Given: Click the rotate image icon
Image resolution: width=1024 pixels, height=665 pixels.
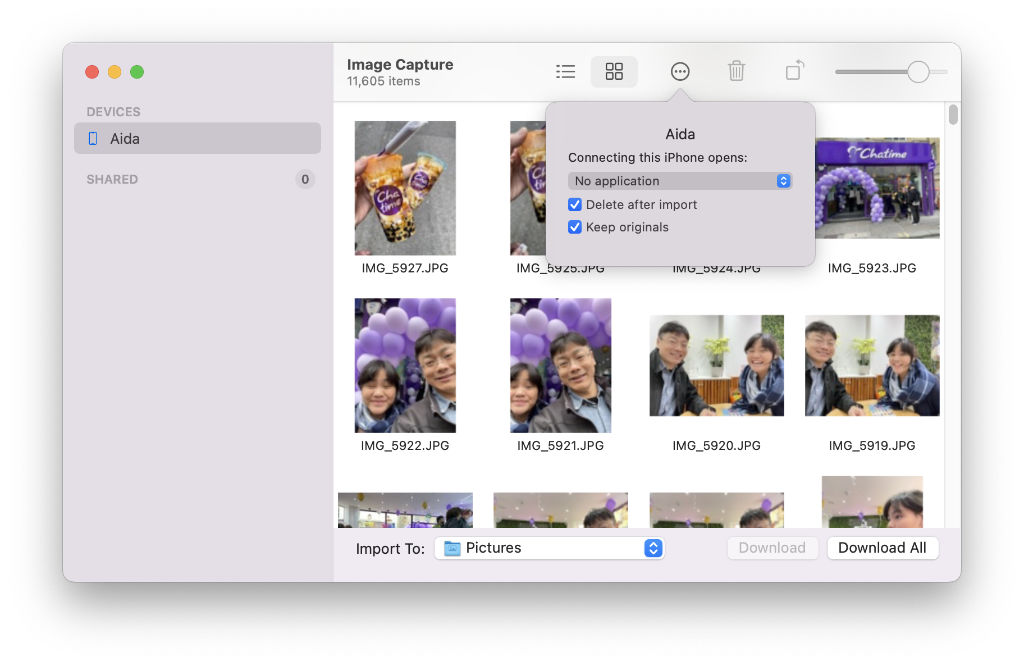Looking at the screenshot, I should click(794, 71).
